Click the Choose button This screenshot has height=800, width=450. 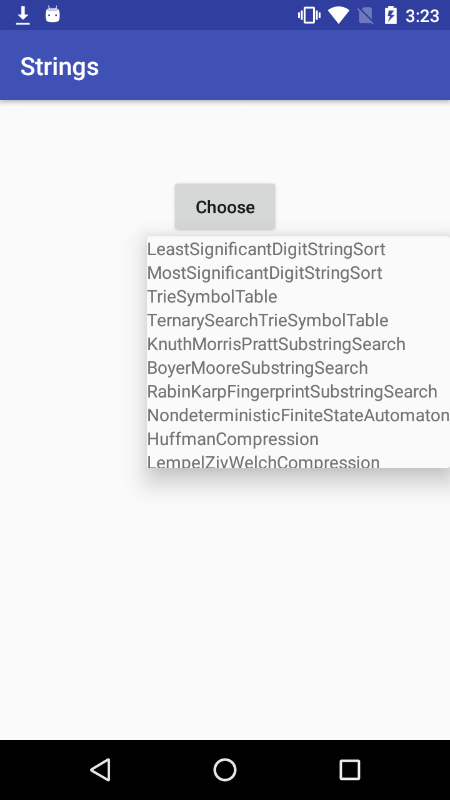[225, 207]
